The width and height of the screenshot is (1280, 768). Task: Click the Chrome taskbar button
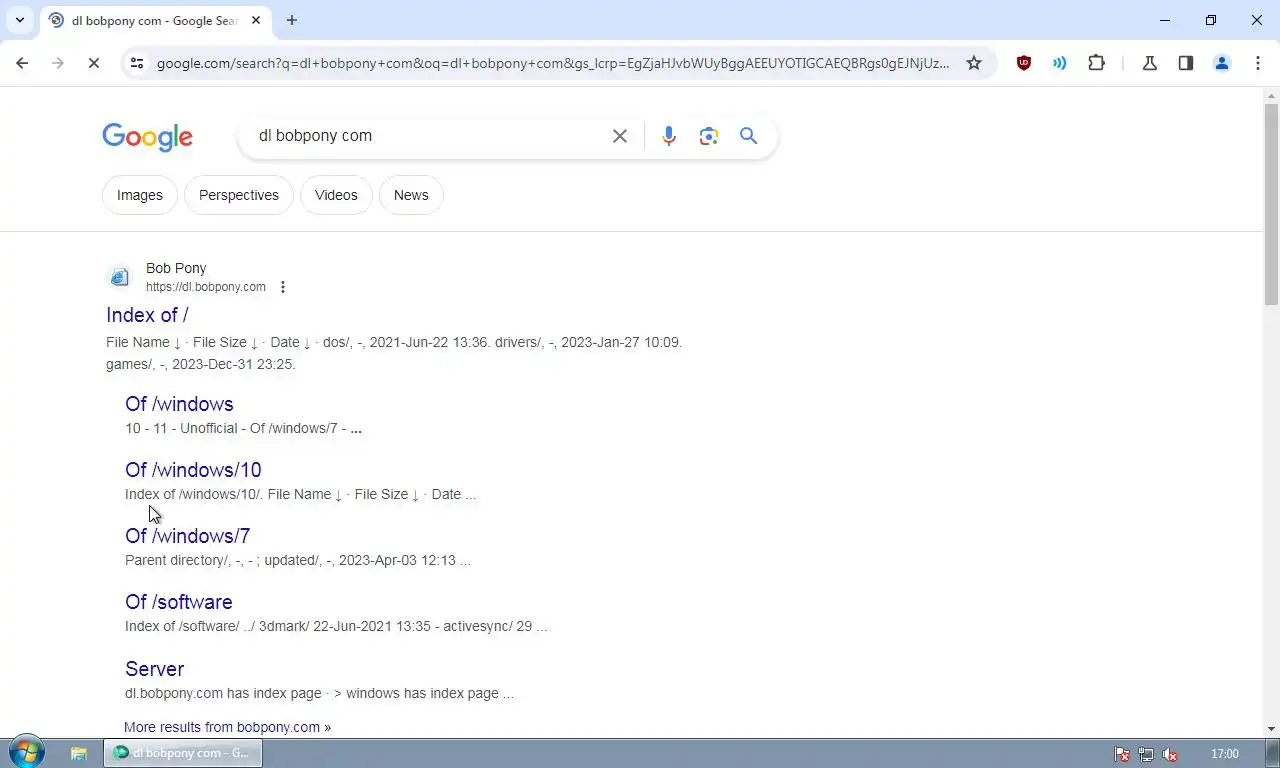click(183, 753)
